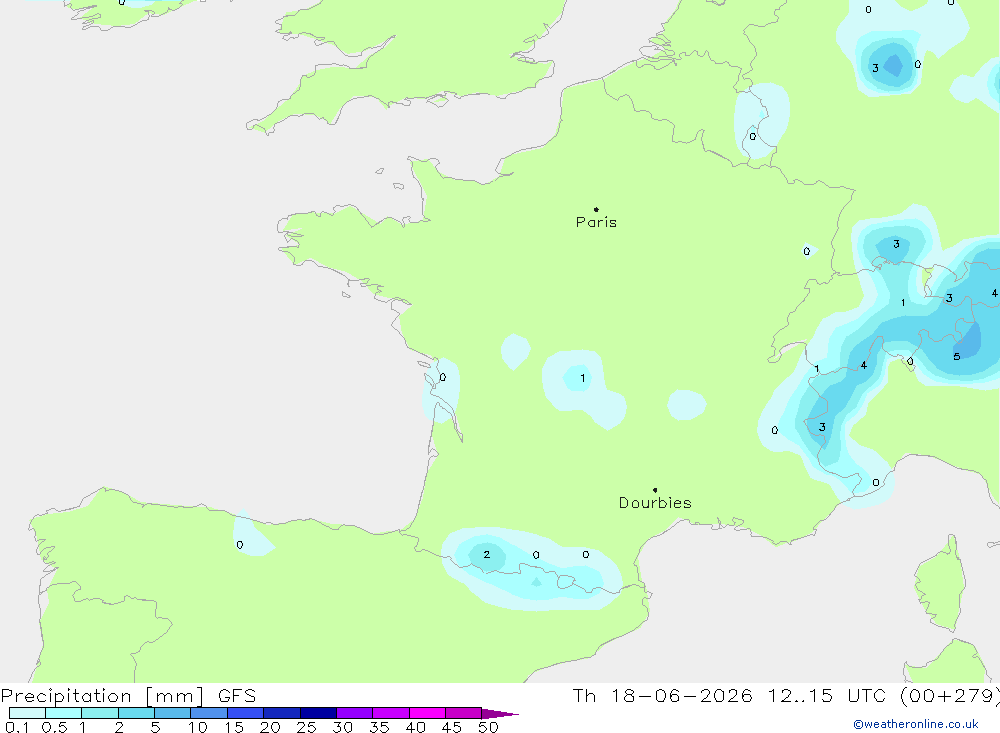The image size is (1000, 733).
Task: Pick the 35–40 mm legend swatch
Action: (x=391, y=713)
